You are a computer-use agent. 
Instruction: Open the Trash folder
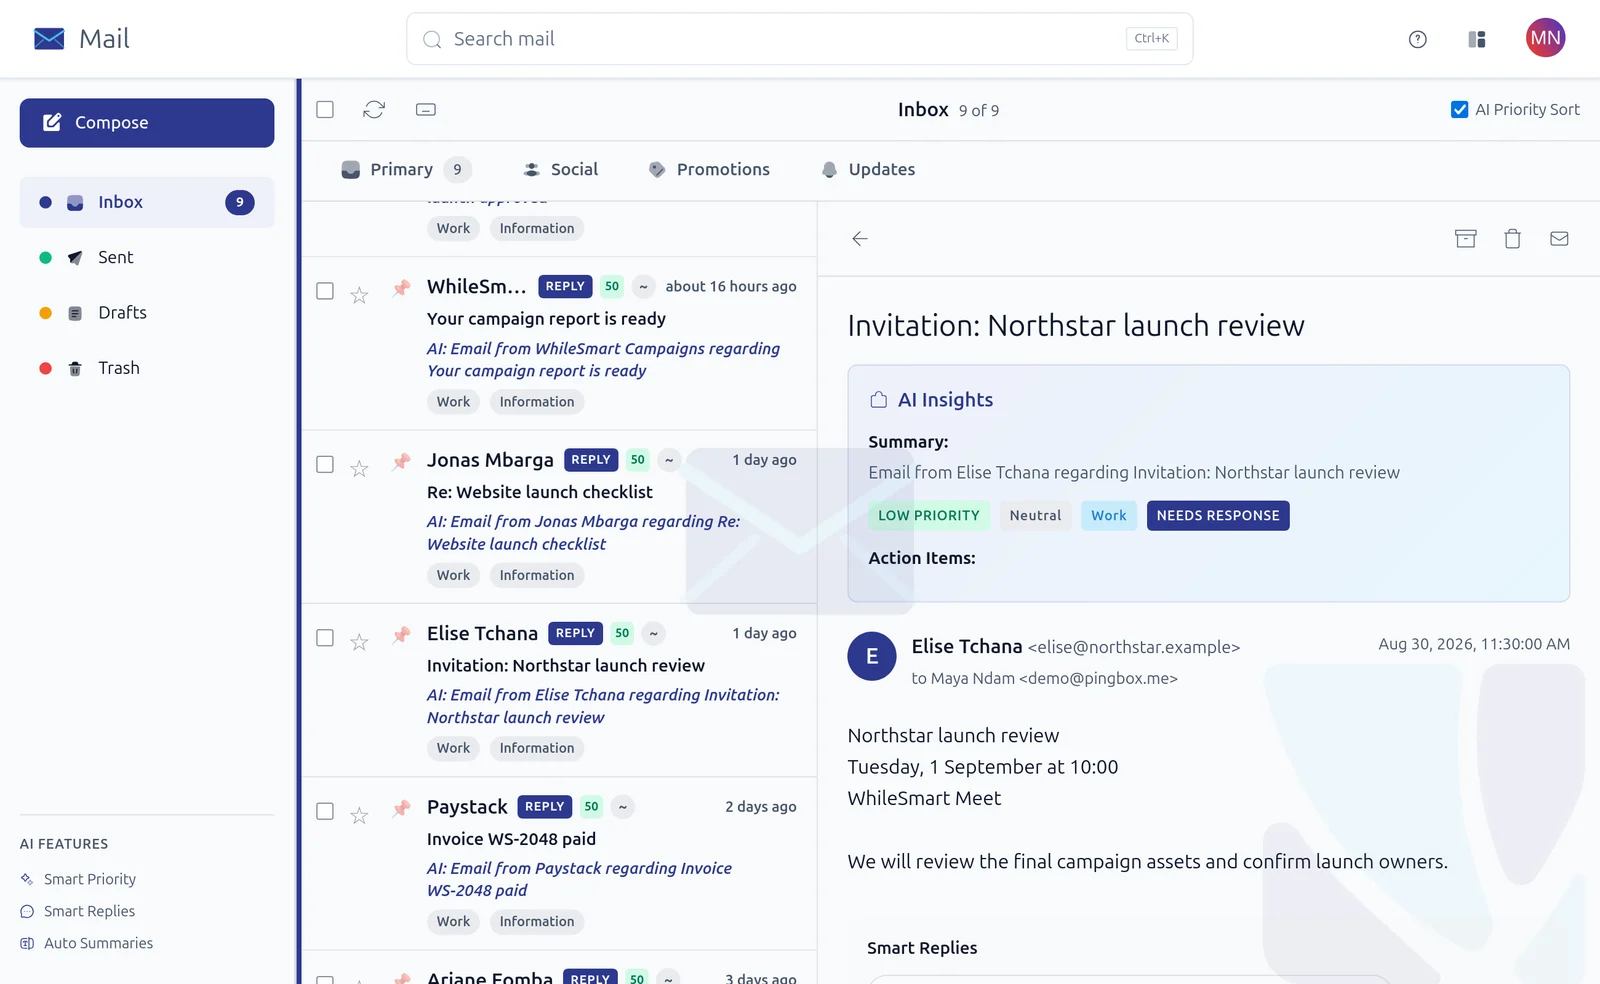(x=147, y=368)
